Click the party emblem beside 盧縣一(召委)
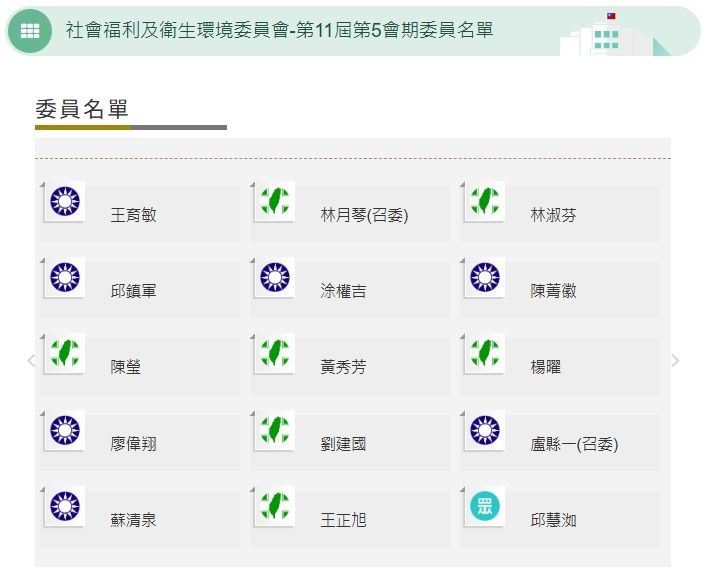 pyautogui.click(x=485, y=431)
